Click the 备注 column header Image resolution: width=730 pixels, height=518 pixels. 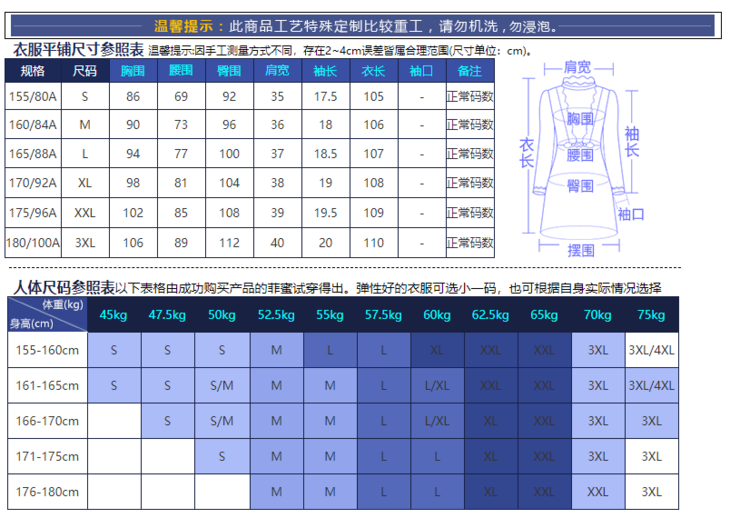coord(470,71)
